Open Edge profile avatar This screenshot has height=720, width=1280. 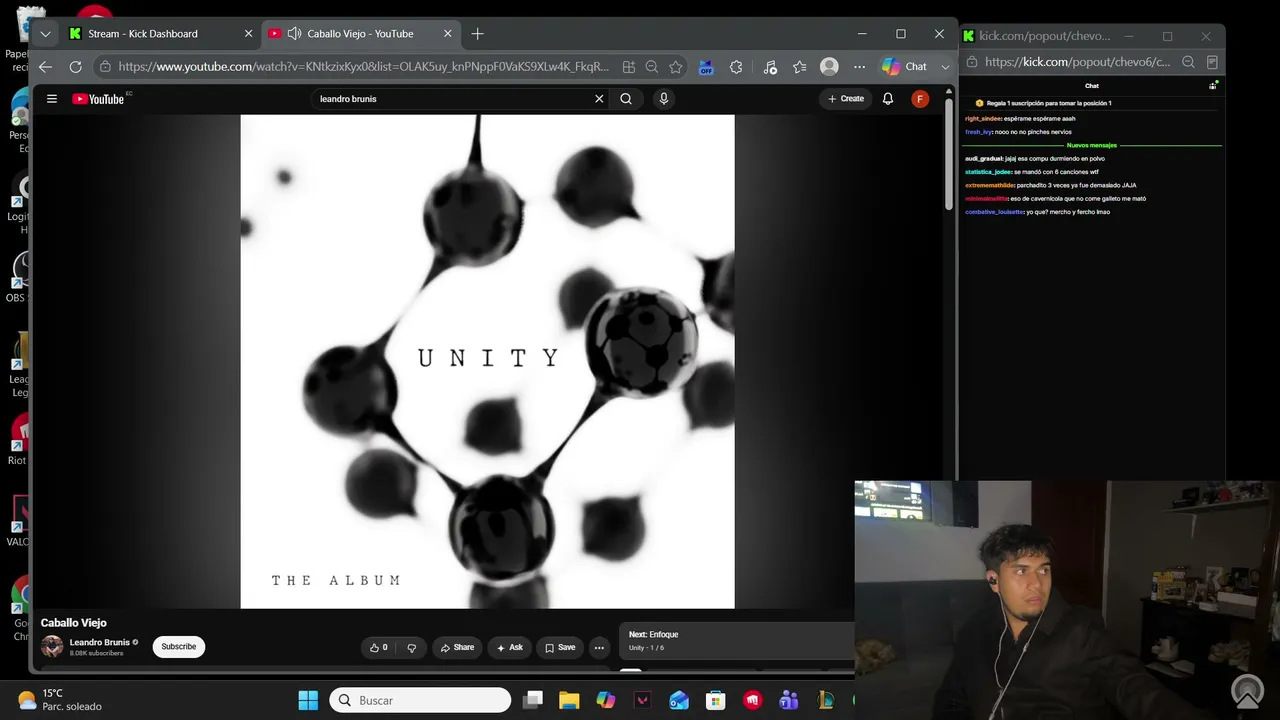829,67
